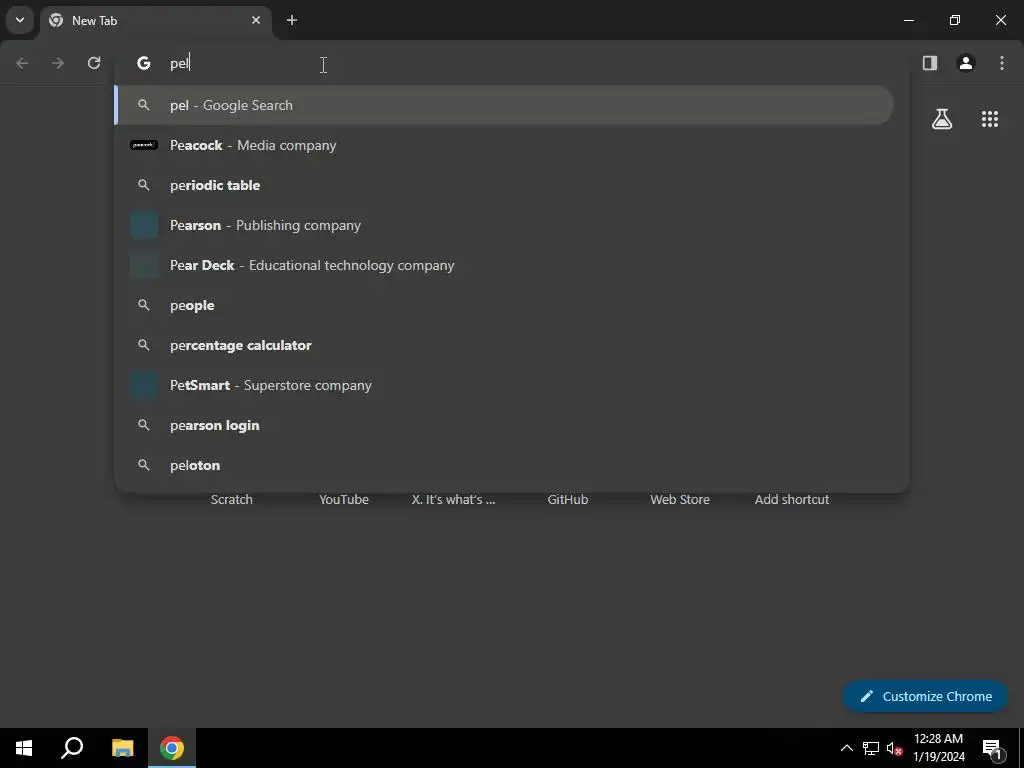Screen dimensions: 1024x768
Task: Open the side panel icon
Action: pos(930,63)
